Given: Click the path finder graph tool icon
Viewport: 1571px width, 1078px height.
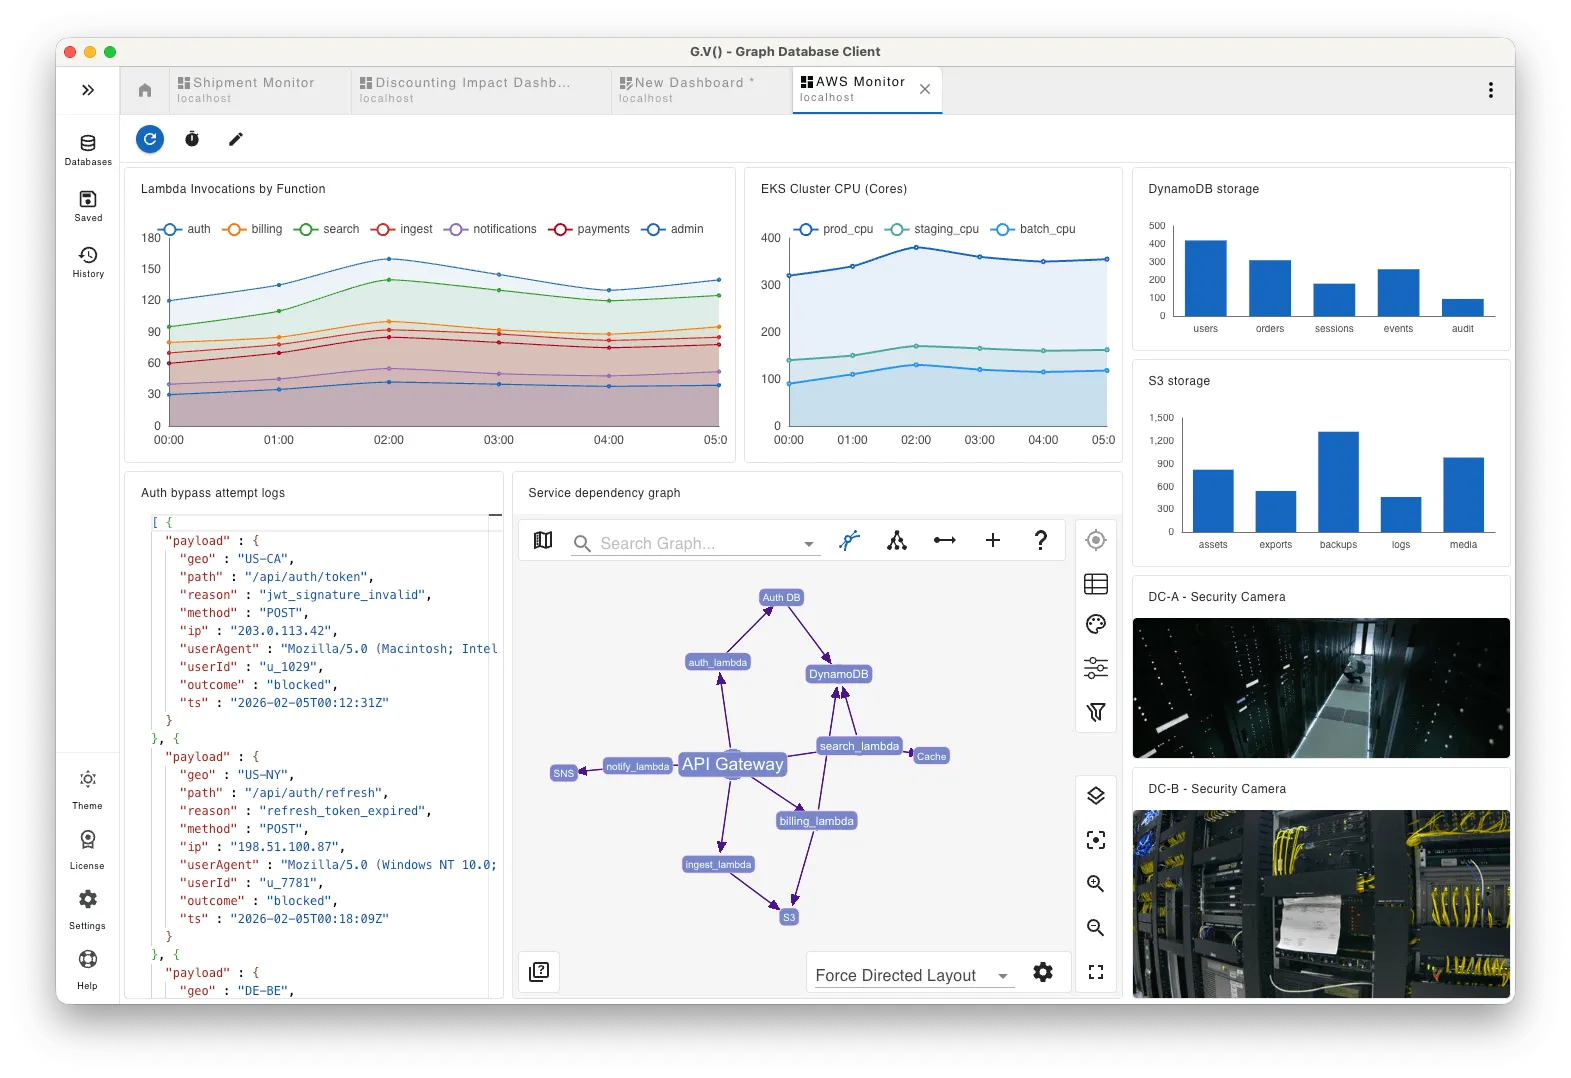Looking at the screenshot, I should 849,540.
